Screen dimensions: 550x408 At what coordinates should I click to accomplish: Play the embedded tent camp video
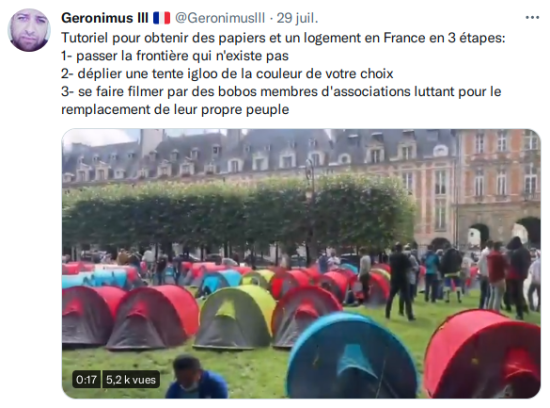click(x=301, y=263)
